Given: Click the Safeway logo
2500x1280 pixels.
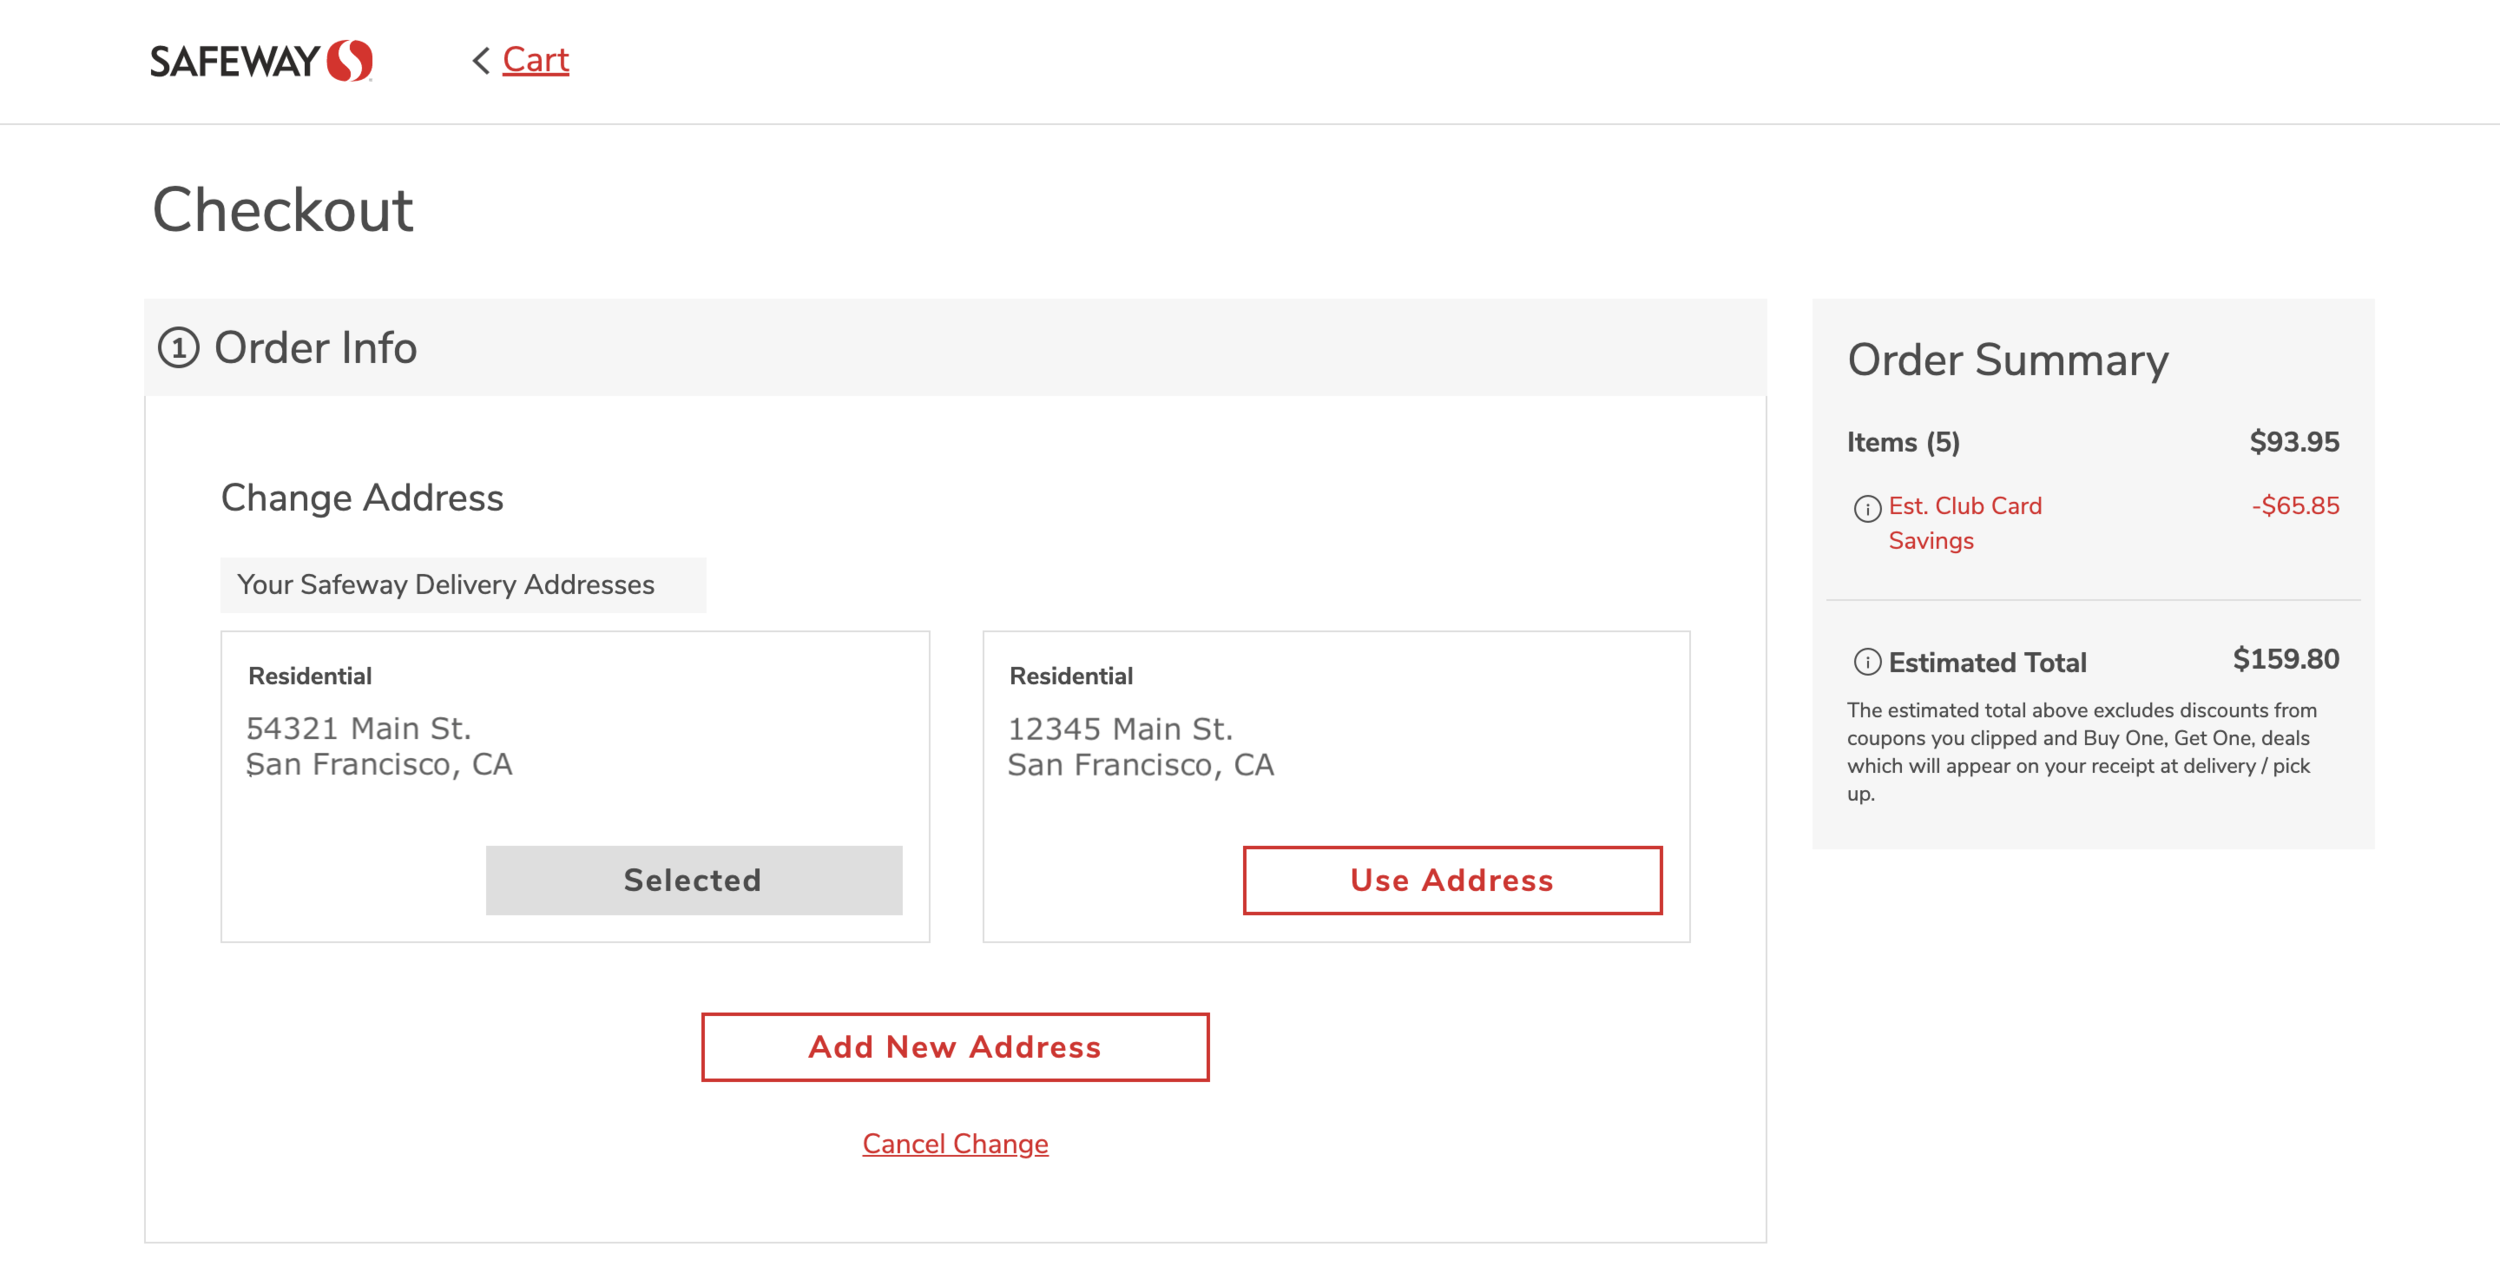Looking at the screenshot, I should click(x=261, y=61).
